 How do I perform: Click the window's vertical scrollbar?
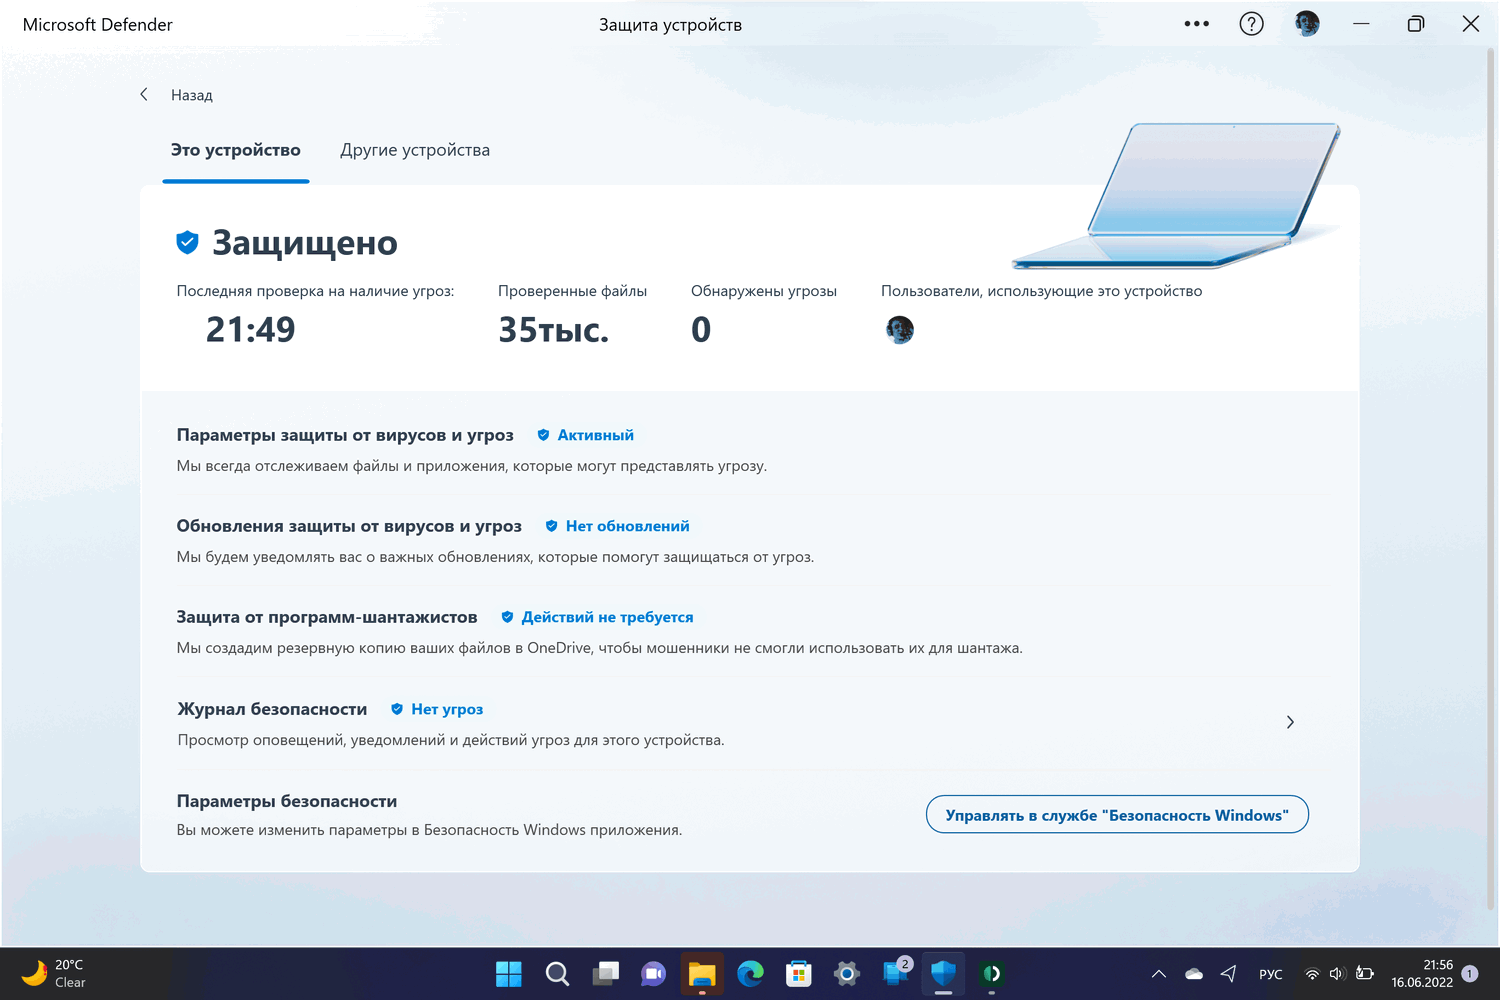tap(1491, 480)
